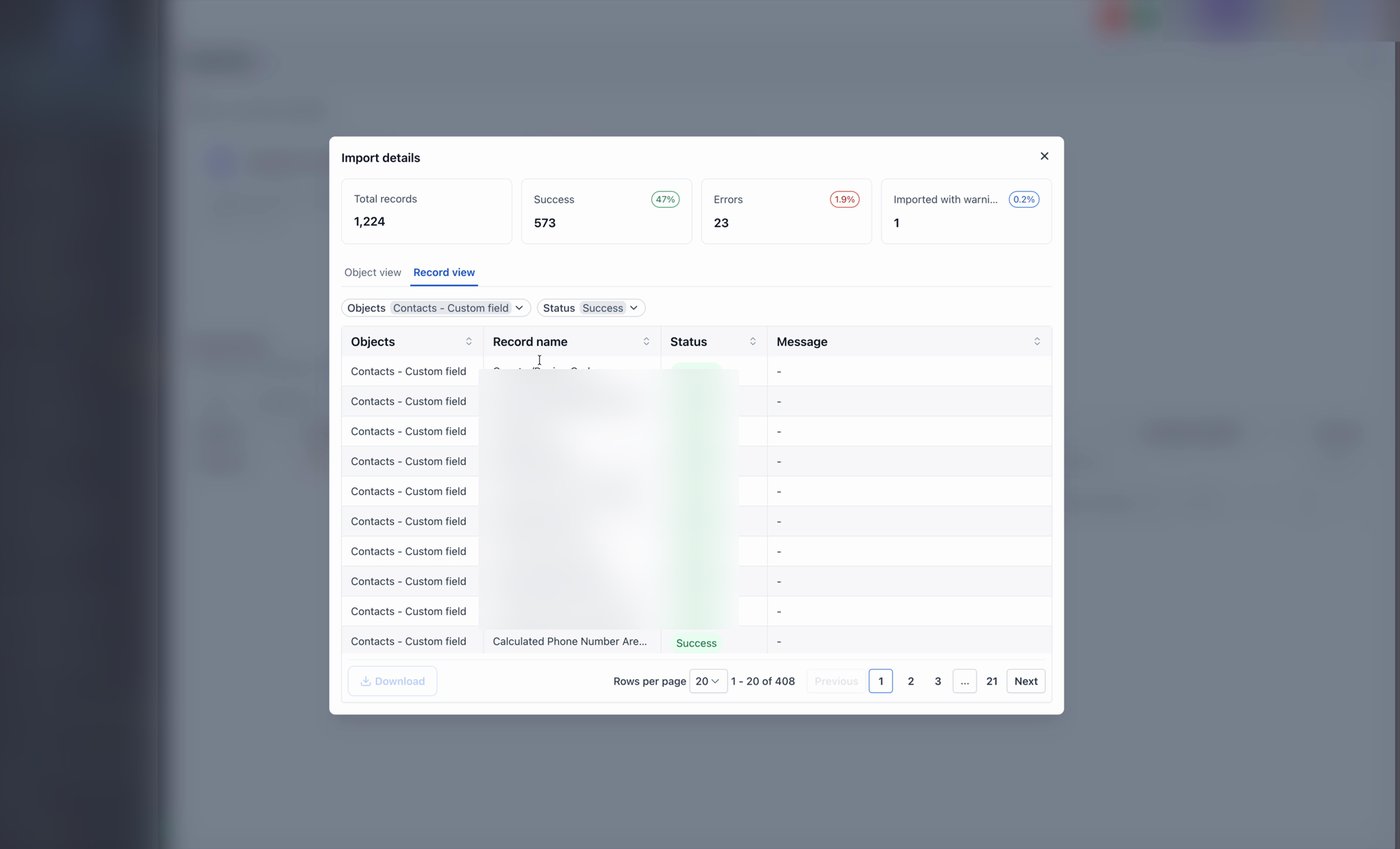Image resolution: width=1400 pixels, height=849 pixels.
Task: Sort the Message column
Action: click(x=1036, y=341)
